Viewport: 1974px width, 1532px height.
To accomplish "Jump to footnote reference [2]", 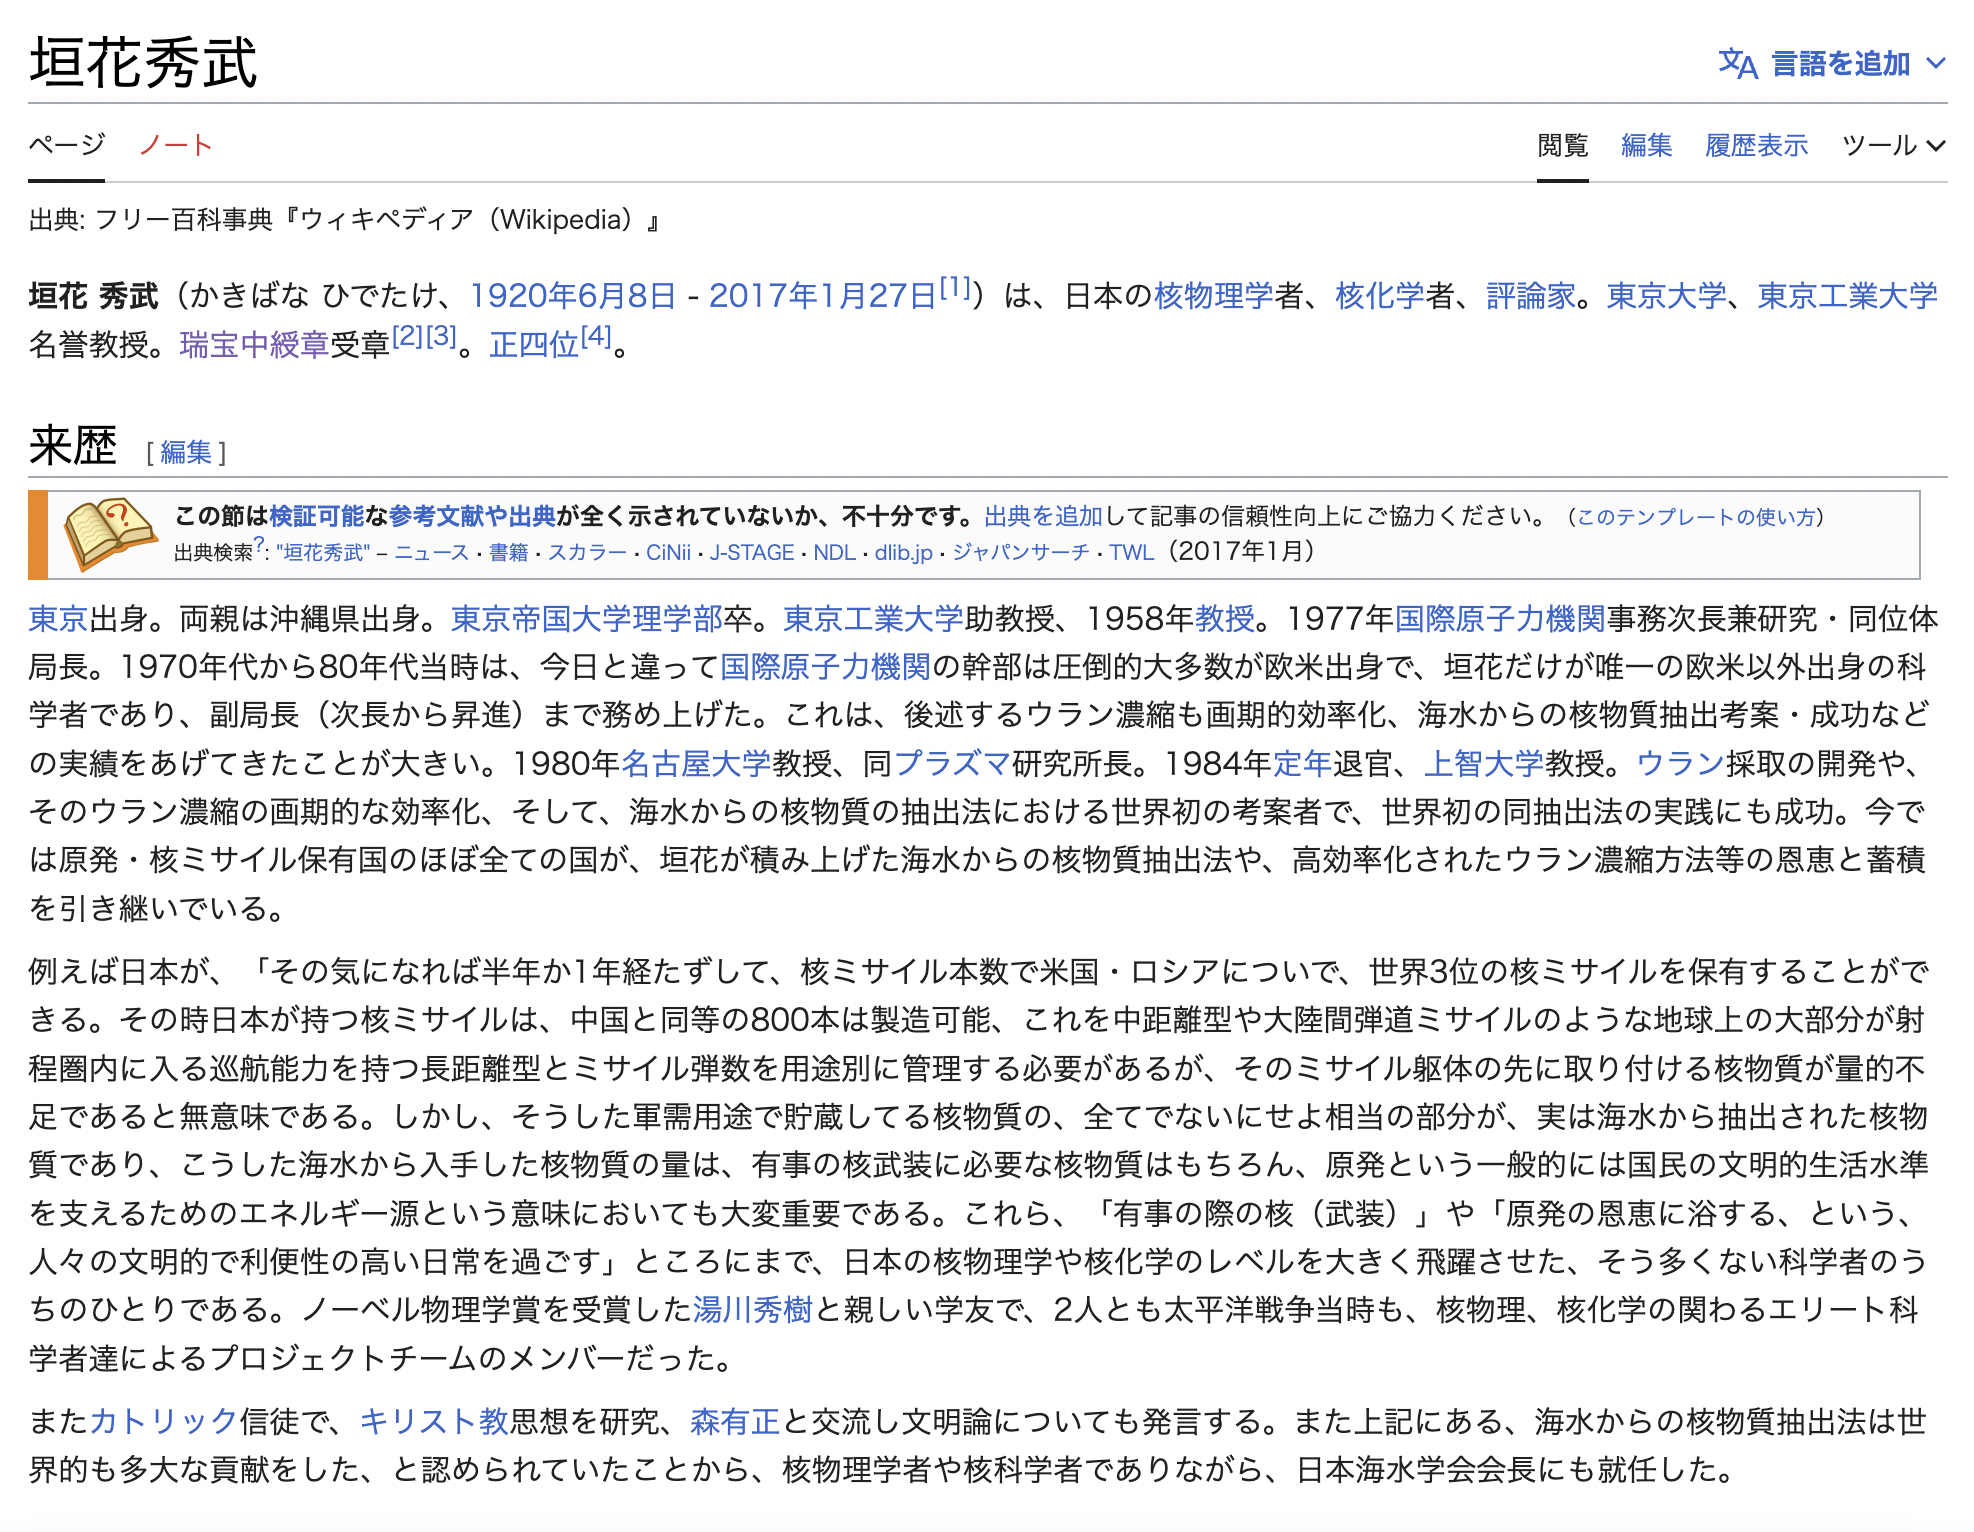I will pos(408,336).
